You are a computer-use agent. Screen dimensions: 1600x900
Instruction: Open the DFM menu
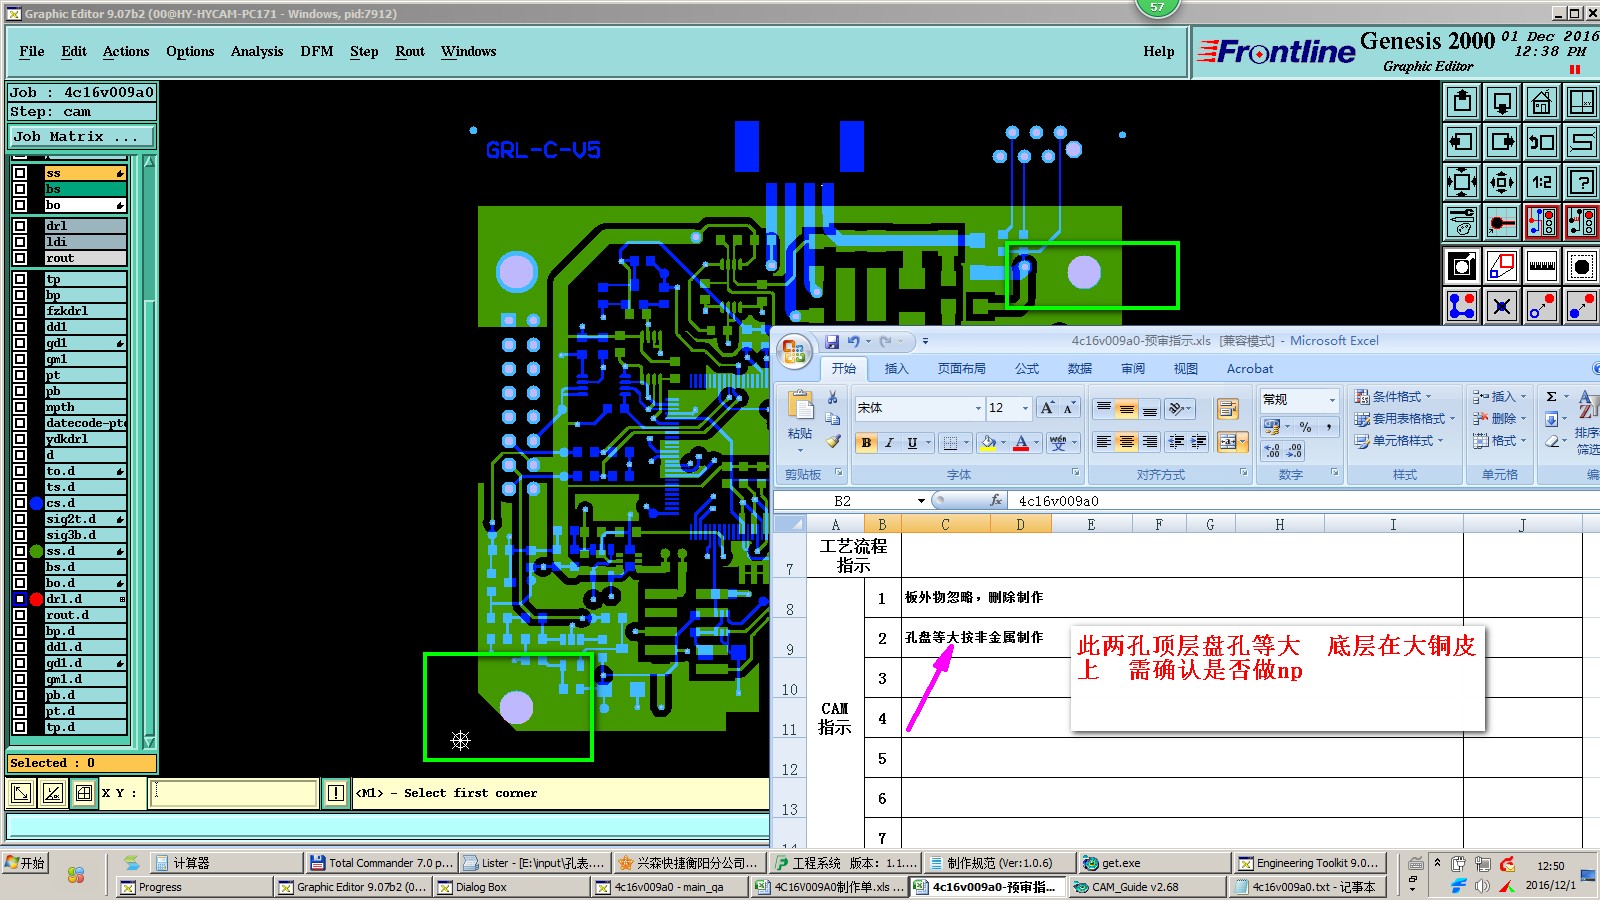coord(316,52)
